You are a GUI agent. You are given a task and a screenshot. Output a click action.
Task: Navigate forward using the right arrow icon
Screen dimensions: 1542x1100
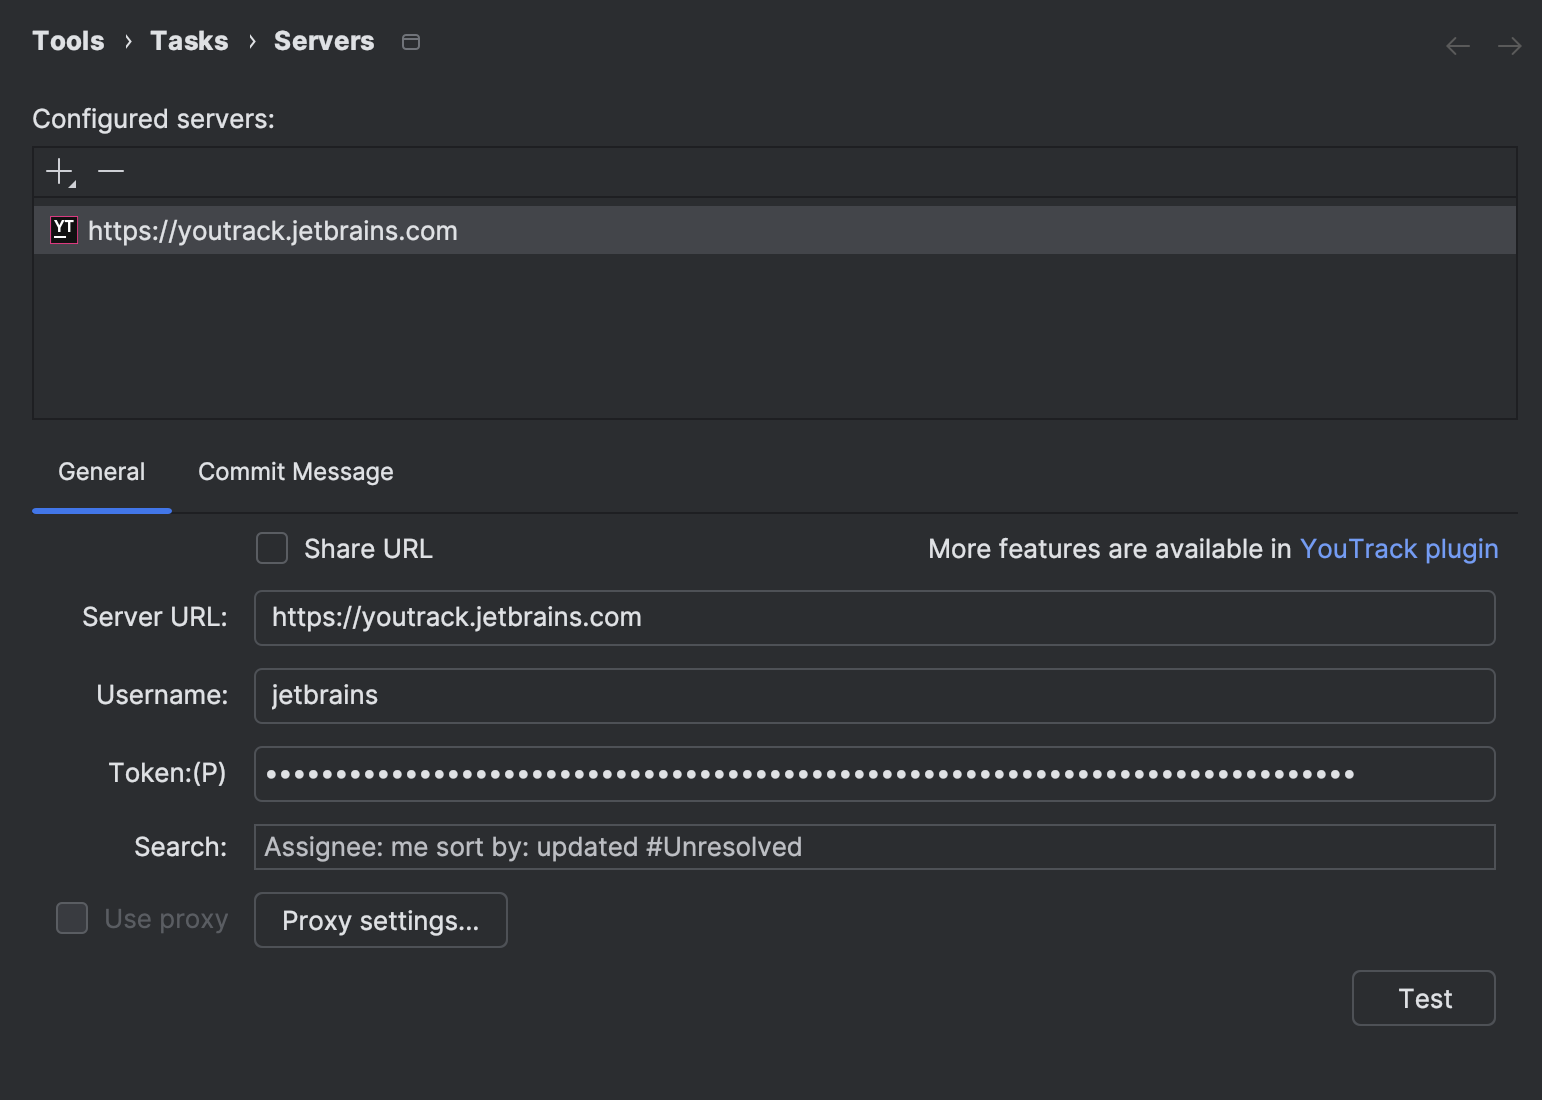tap(1509, 45)
